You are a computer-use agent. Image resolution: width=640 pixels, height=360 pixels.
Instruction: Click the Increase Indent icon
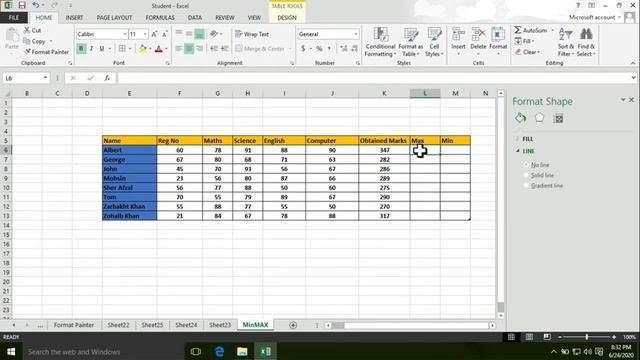(x=224, y=49)
